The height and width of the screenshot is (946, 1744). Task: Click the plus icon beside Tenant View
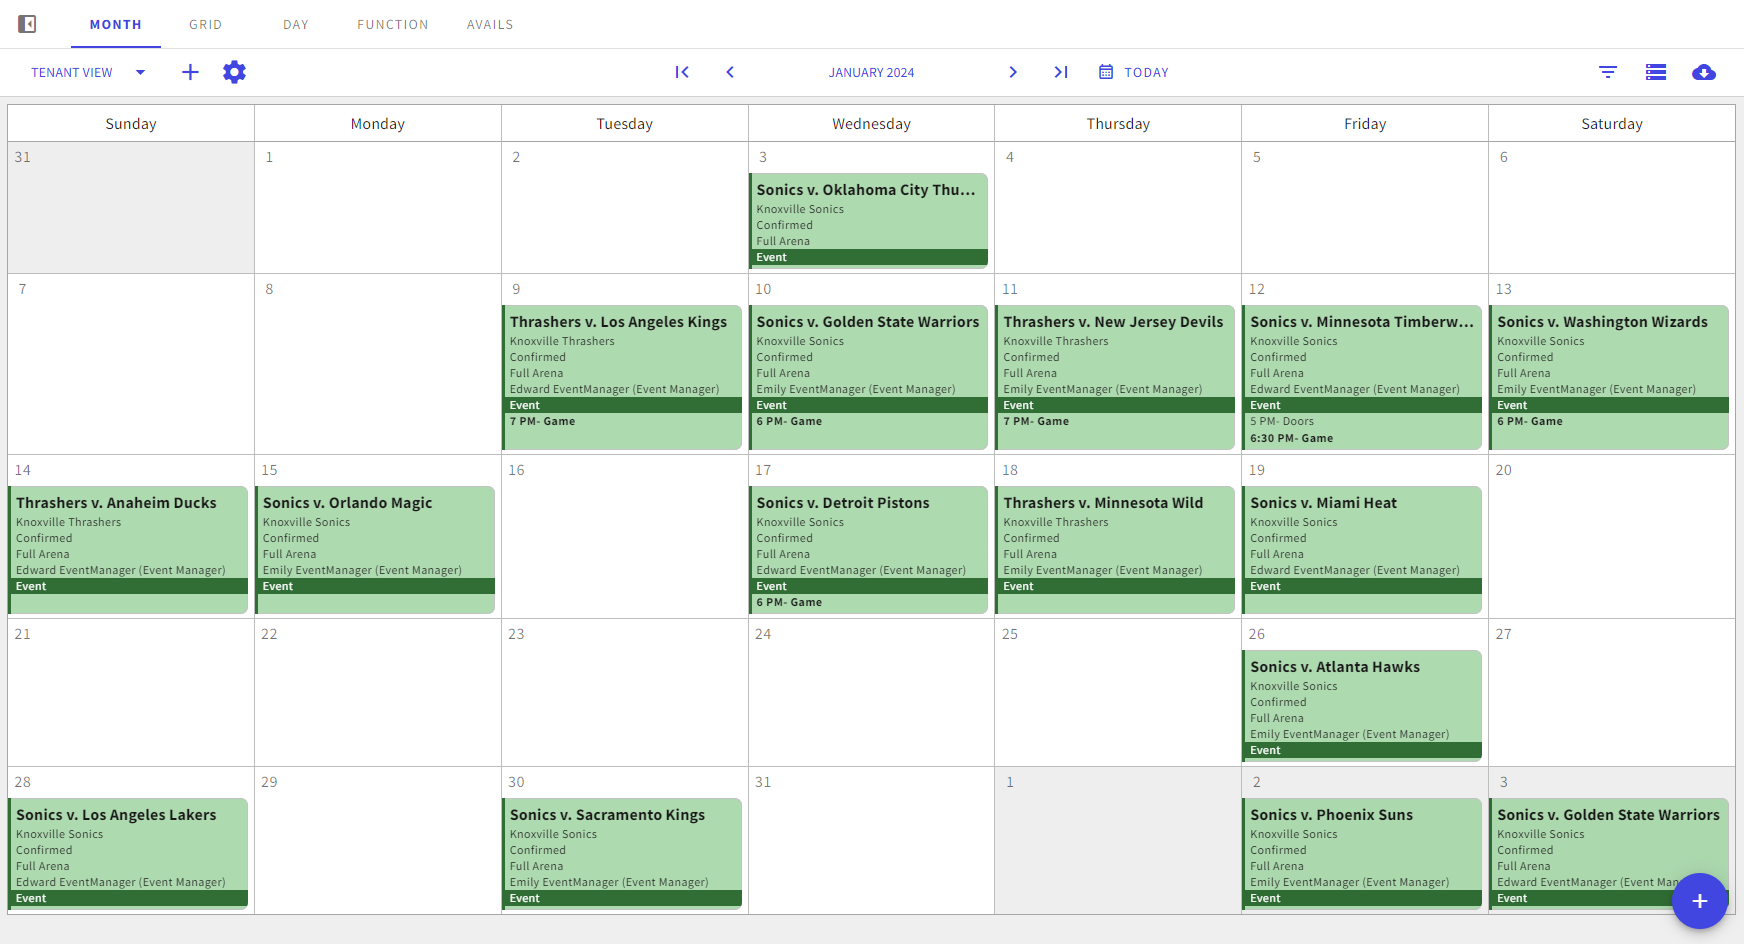click(190, 72)
